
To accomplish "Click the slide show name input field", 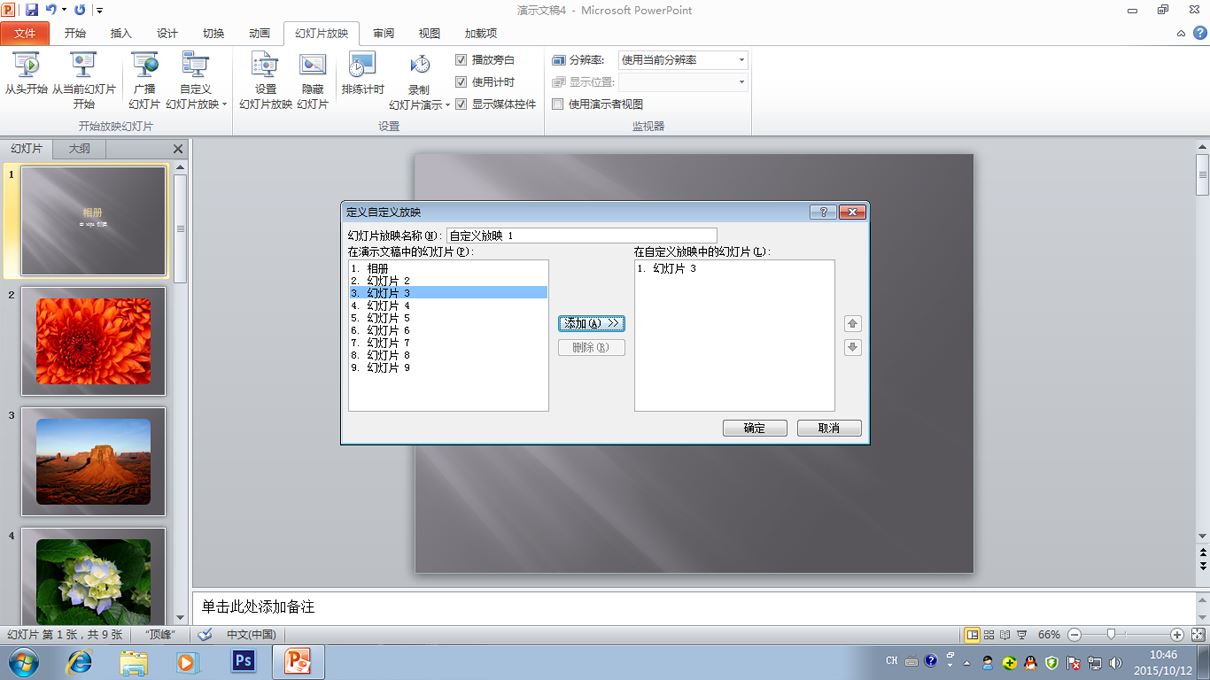I will [x=581, y=236].
